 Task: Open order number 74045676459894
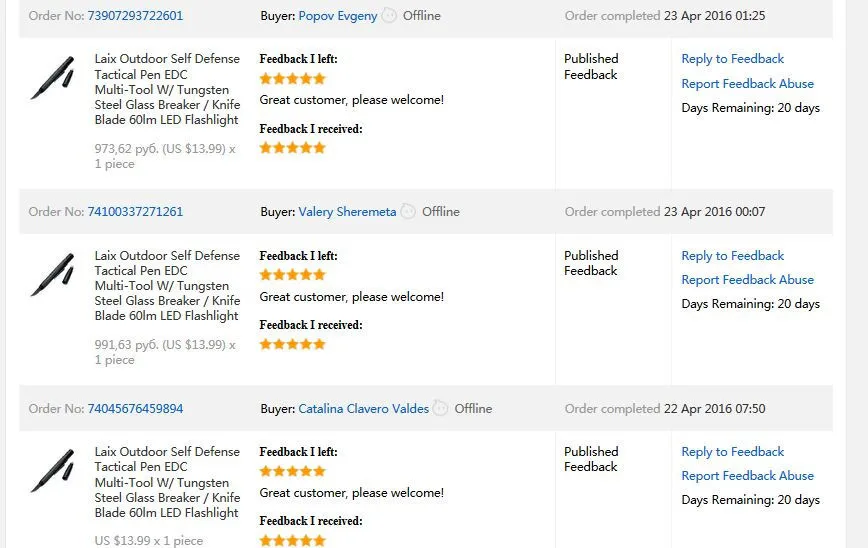(135, 409)
